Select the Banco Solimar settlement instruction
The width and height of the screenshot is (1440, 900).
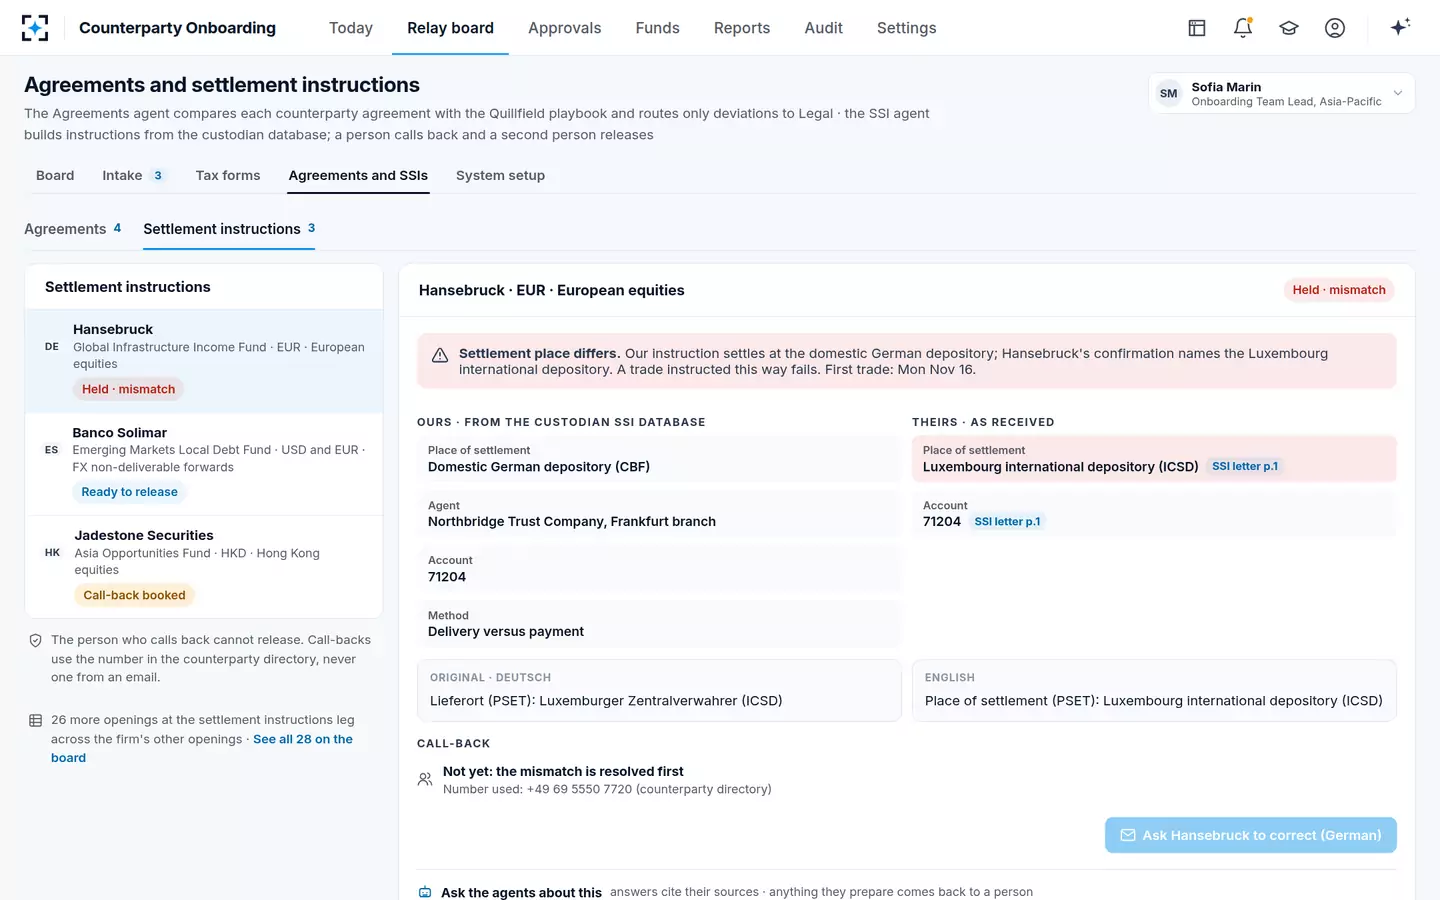point(204,464)
